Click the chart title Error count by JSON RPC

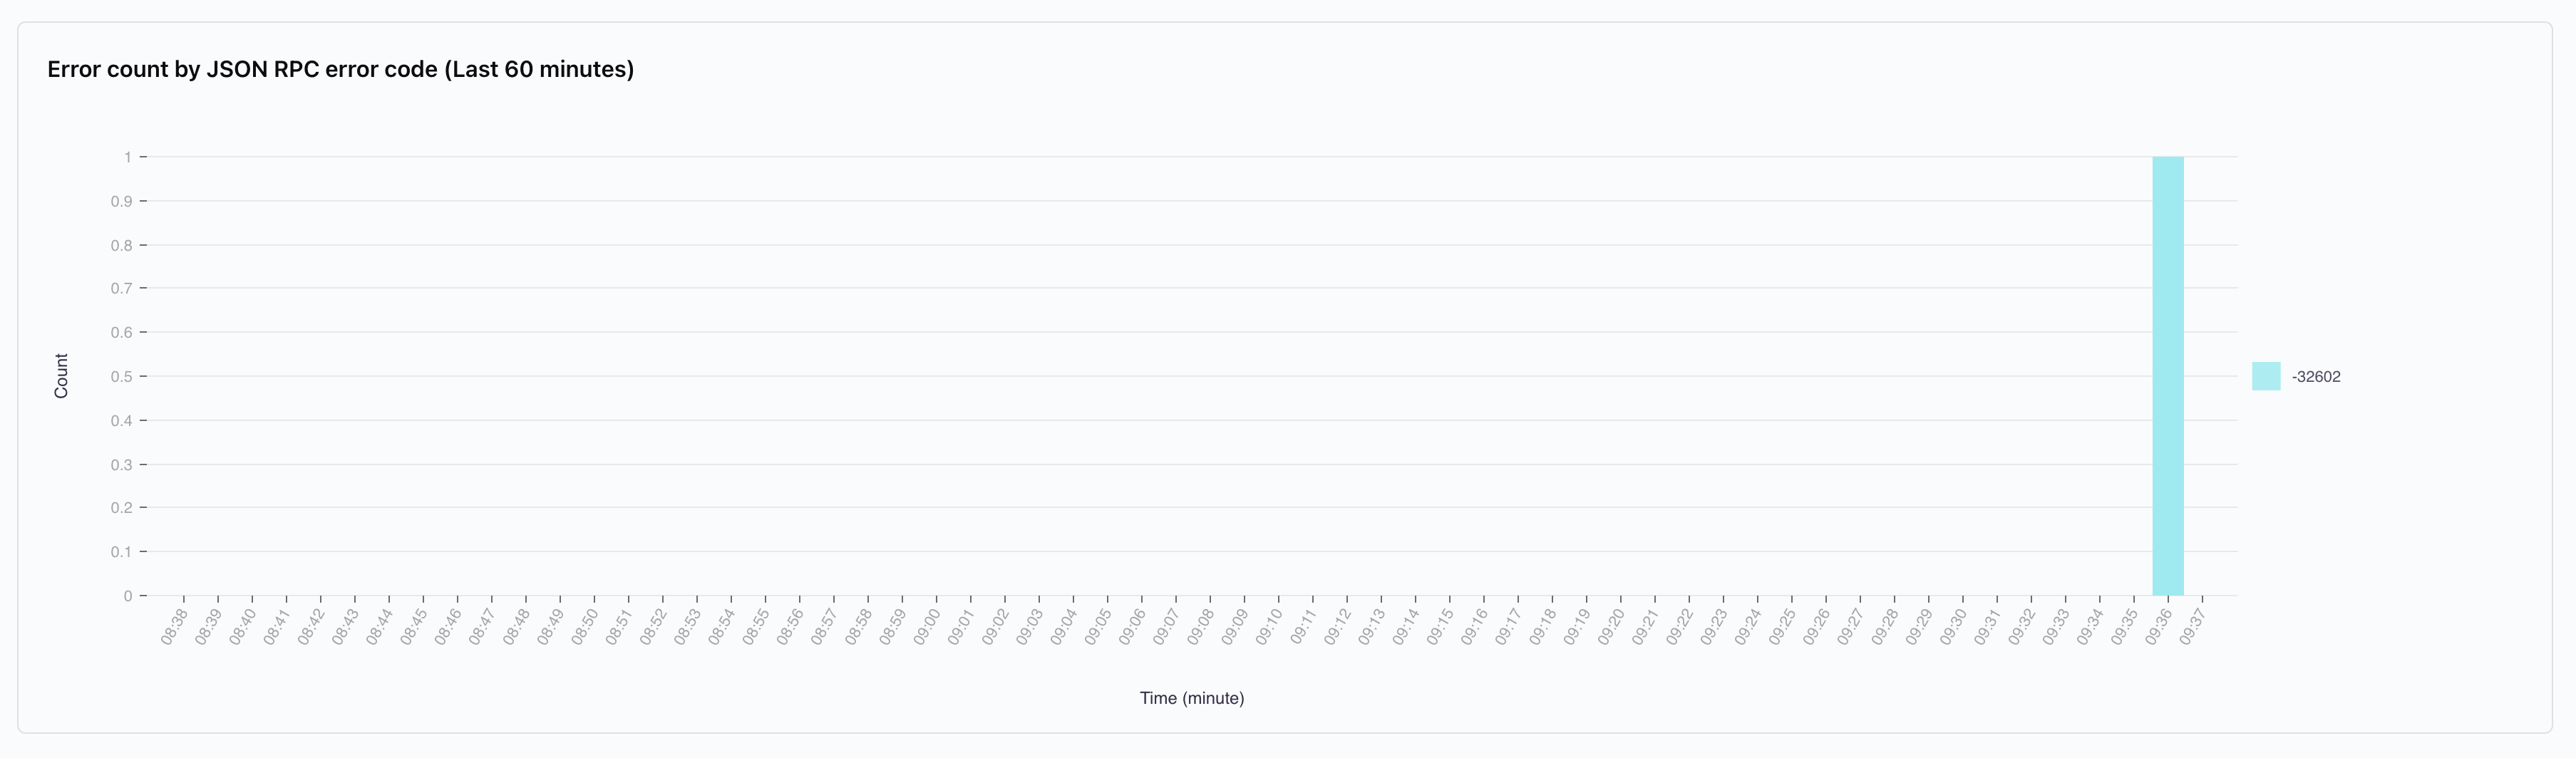coord(341,69)
